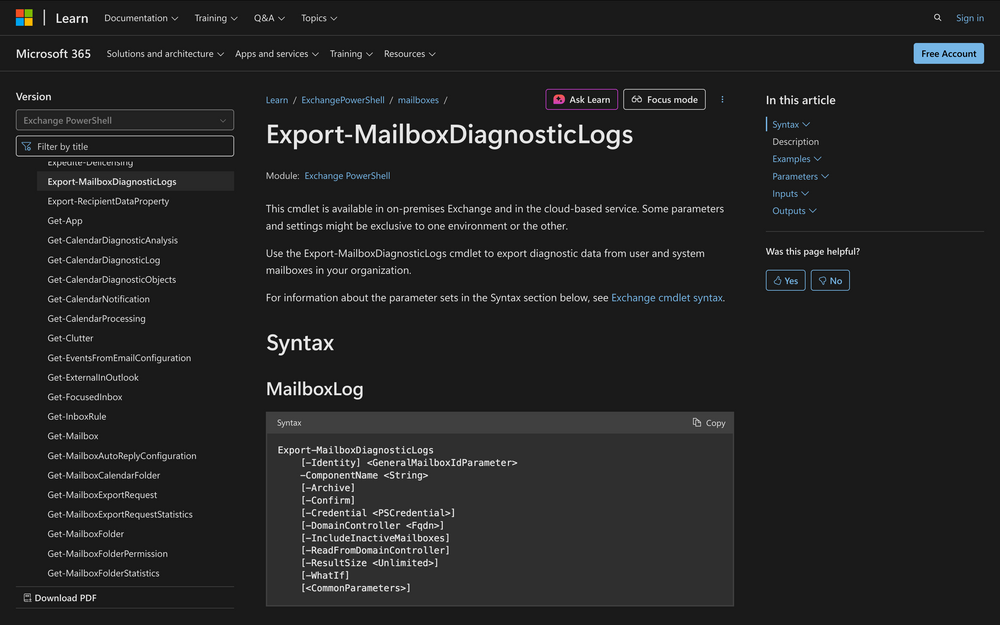Image resolution: width=1000 pixels, height=625 pixels.
Task: Click the Free Account button
Action: click(948, 53)
